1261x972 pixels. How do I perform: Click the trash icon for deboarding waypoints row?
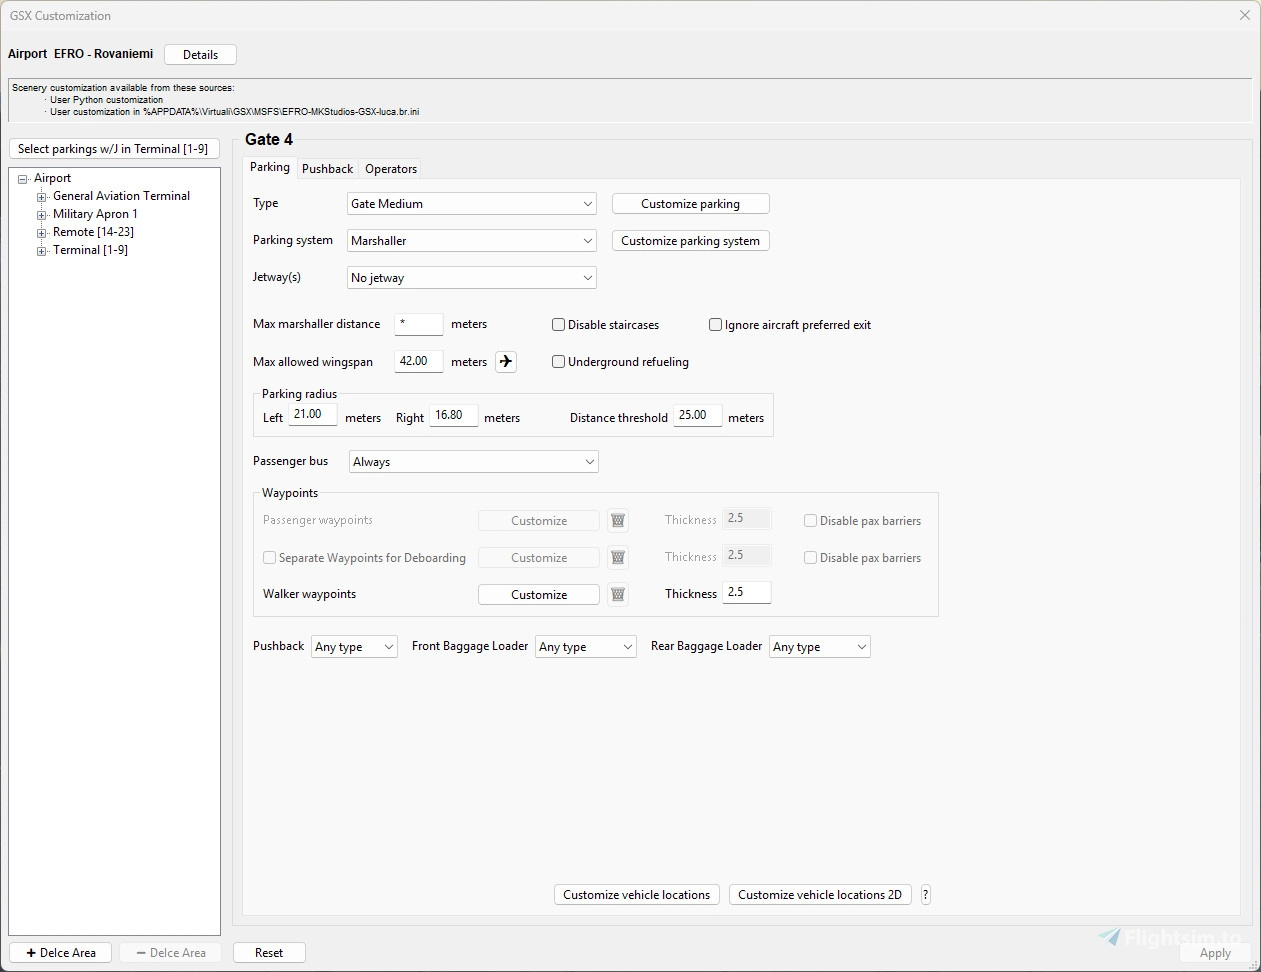(617, 557)
